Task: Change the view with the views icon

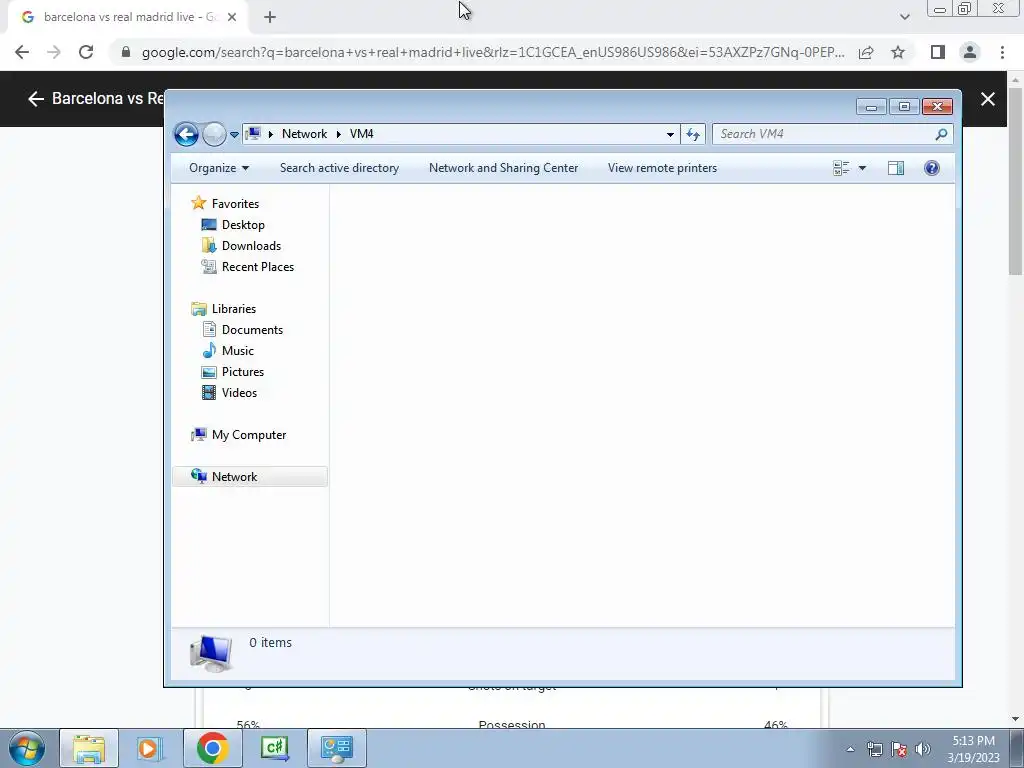Action: [x=841, y=168]
